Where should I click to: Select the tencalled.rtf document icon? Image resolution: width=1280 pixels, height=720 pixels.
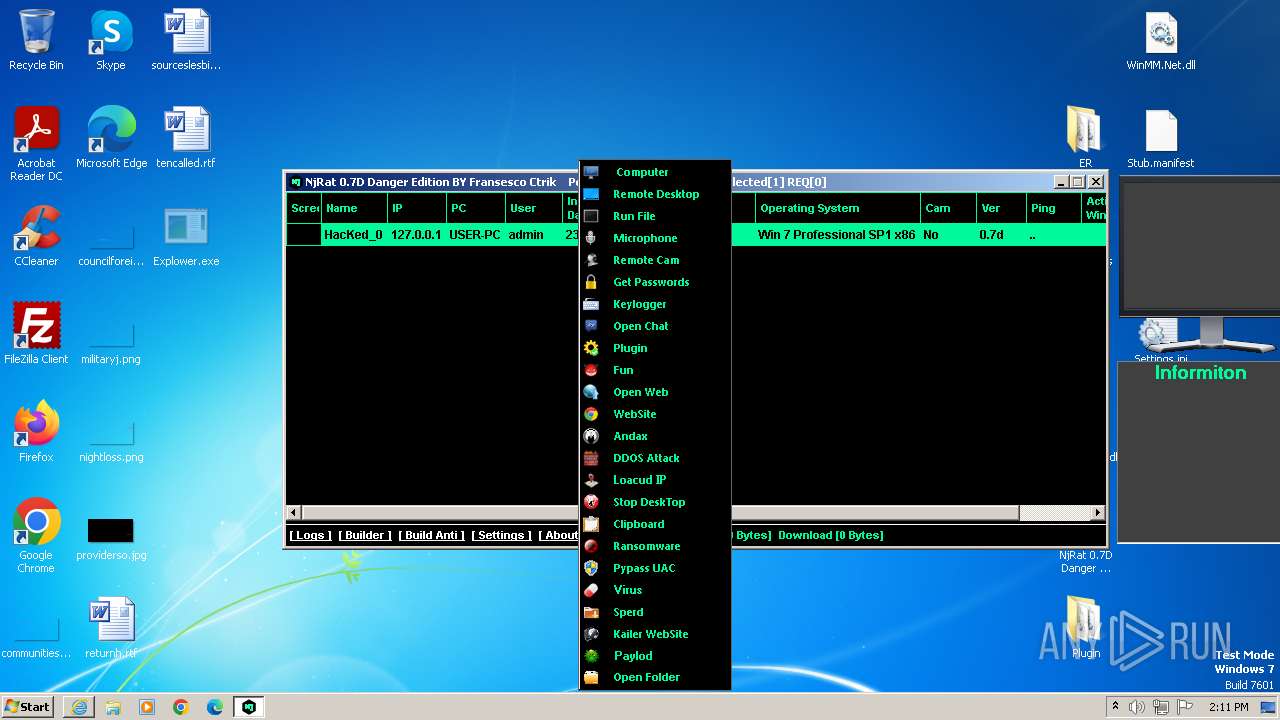(x=186, y=139)
